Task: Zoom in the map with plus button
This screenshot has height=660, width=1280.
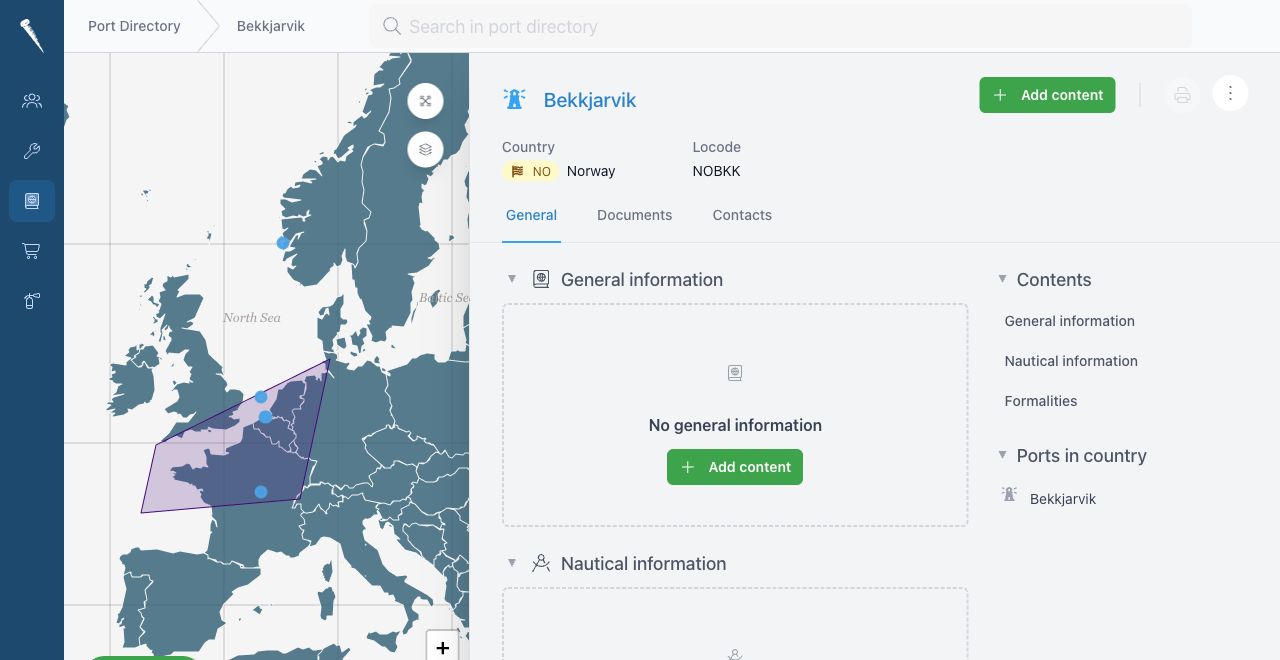Action: [x=442, y=646]
